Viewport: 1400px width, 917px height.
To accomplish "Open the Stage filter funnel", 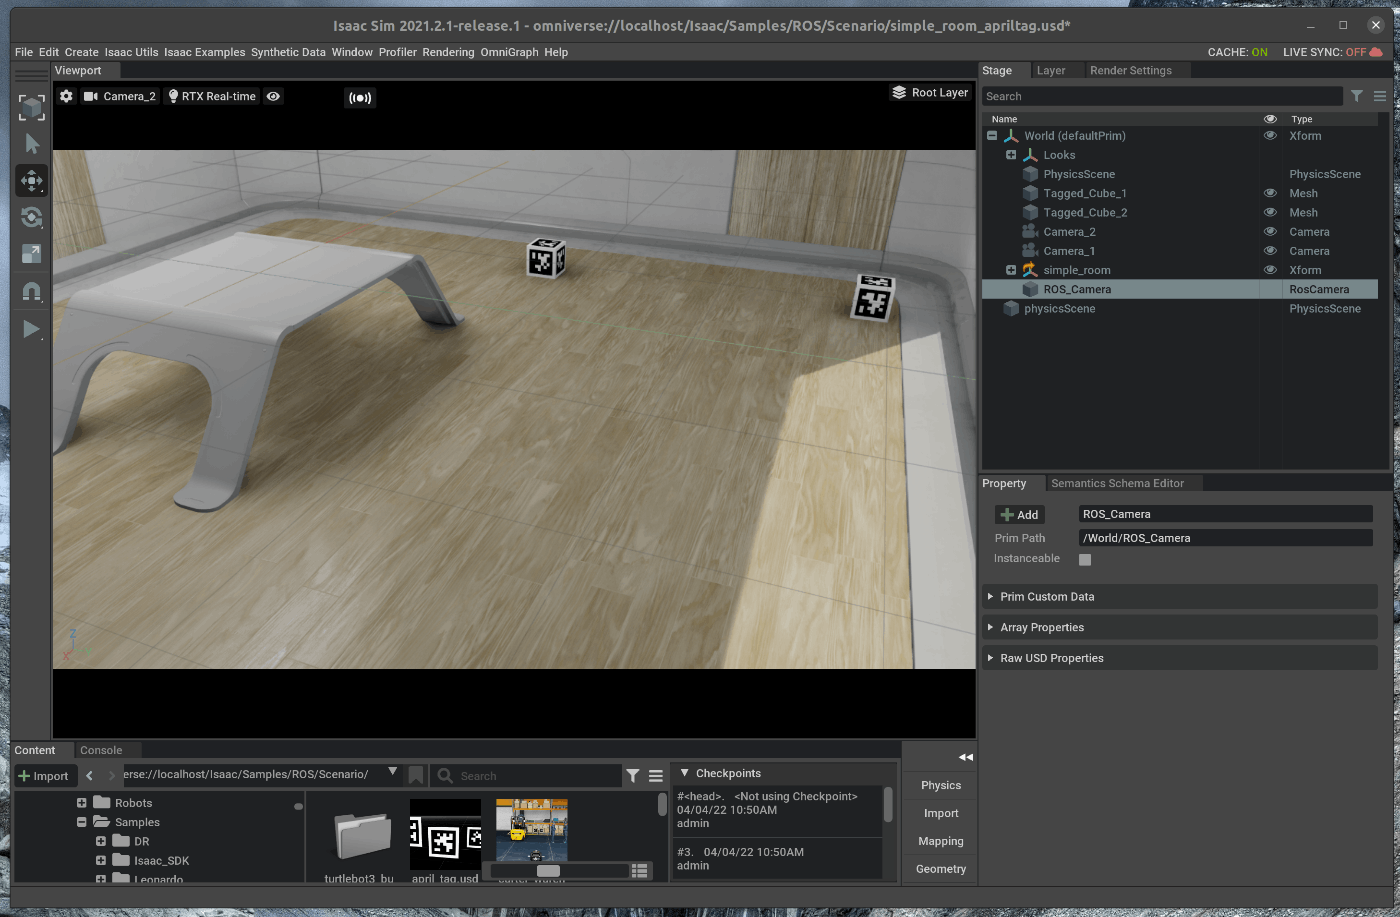I will coord(1357,96).
